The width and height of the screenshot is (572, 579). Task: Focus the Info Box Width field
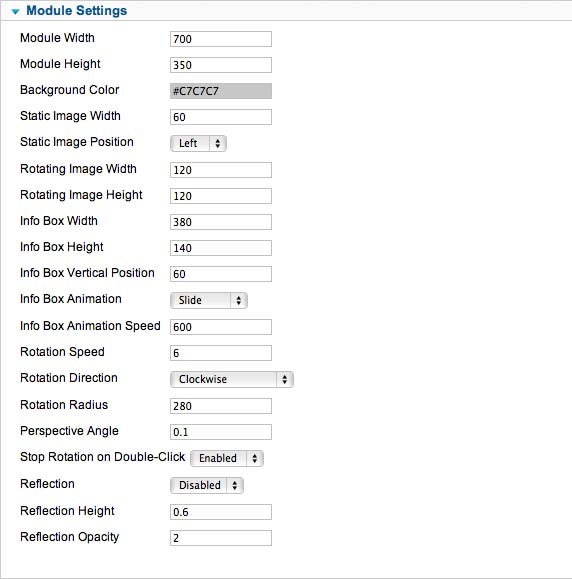coord(221,222)
